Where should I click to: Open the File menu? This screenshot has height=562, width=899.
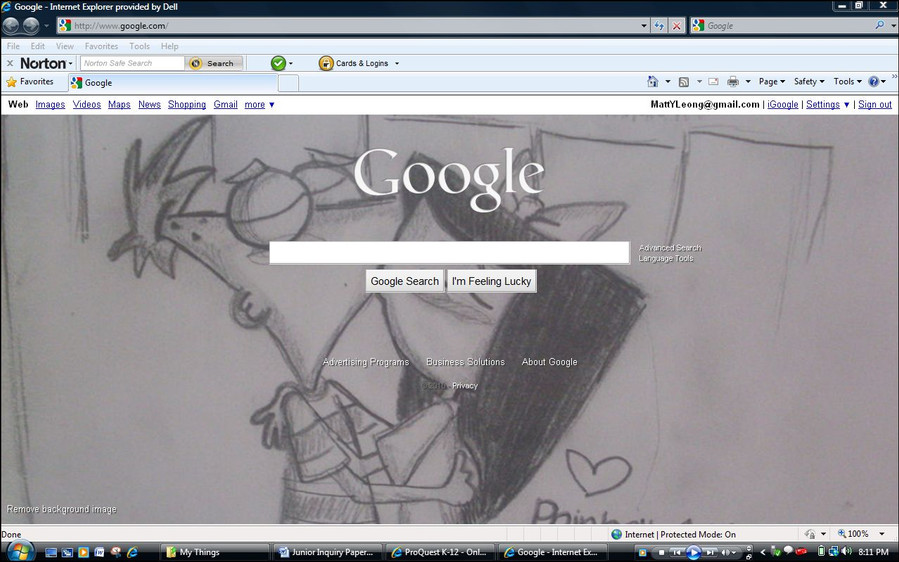click(13, 46)
